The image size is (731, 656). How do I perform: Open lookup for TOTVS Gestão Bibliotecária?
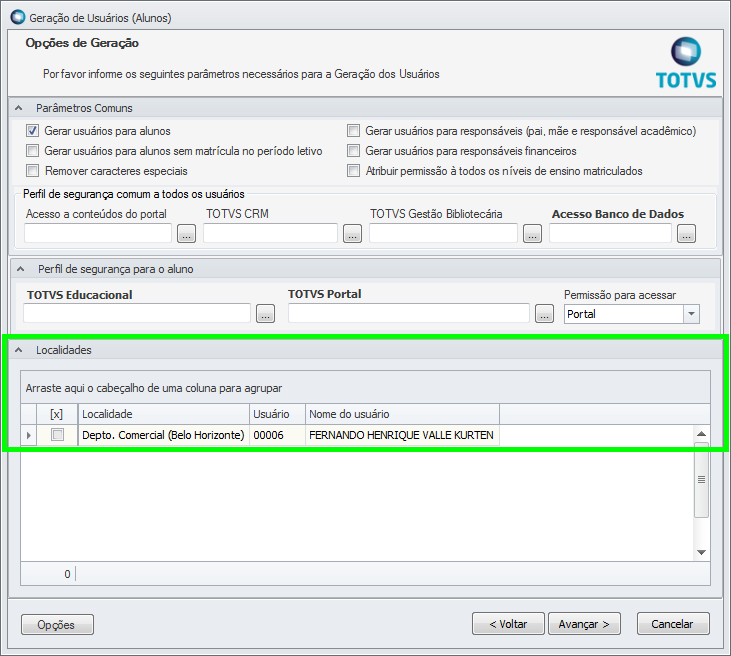532,233
